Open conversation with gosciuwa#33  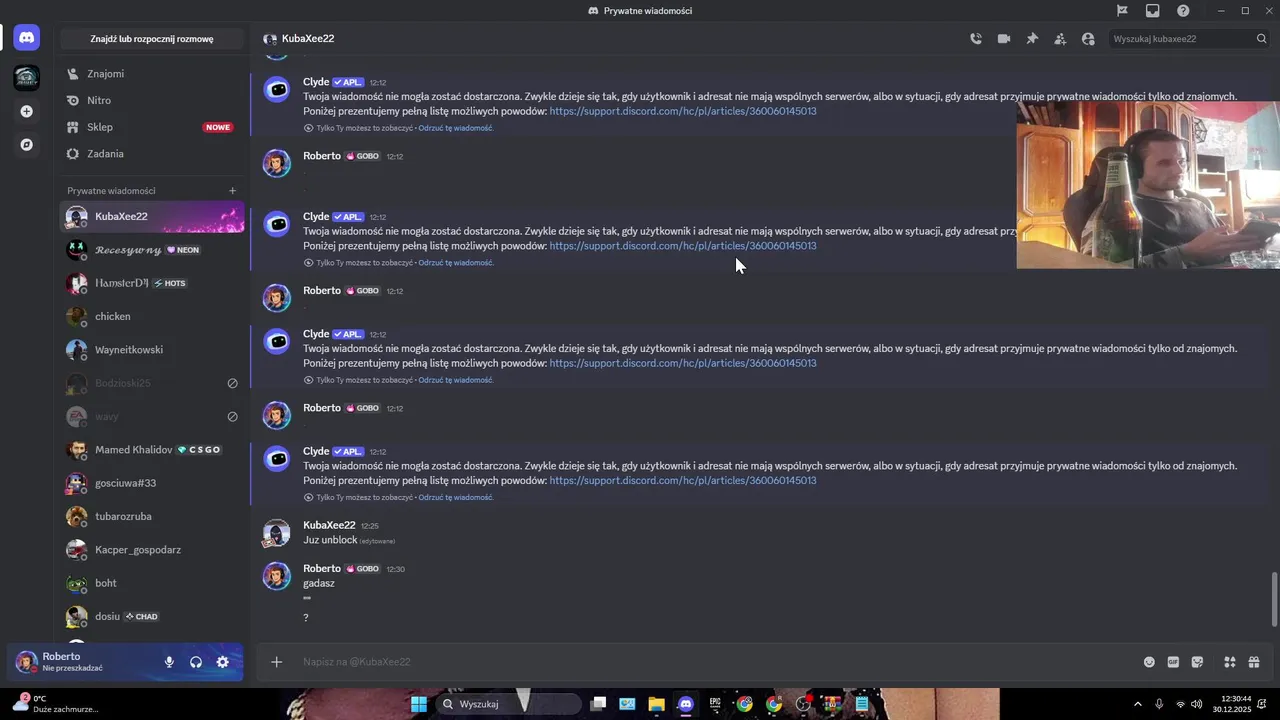(152, 483)
